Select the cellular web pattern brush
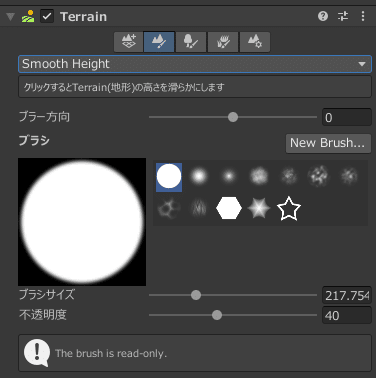376x378 pixels. (x=169, y=208)
